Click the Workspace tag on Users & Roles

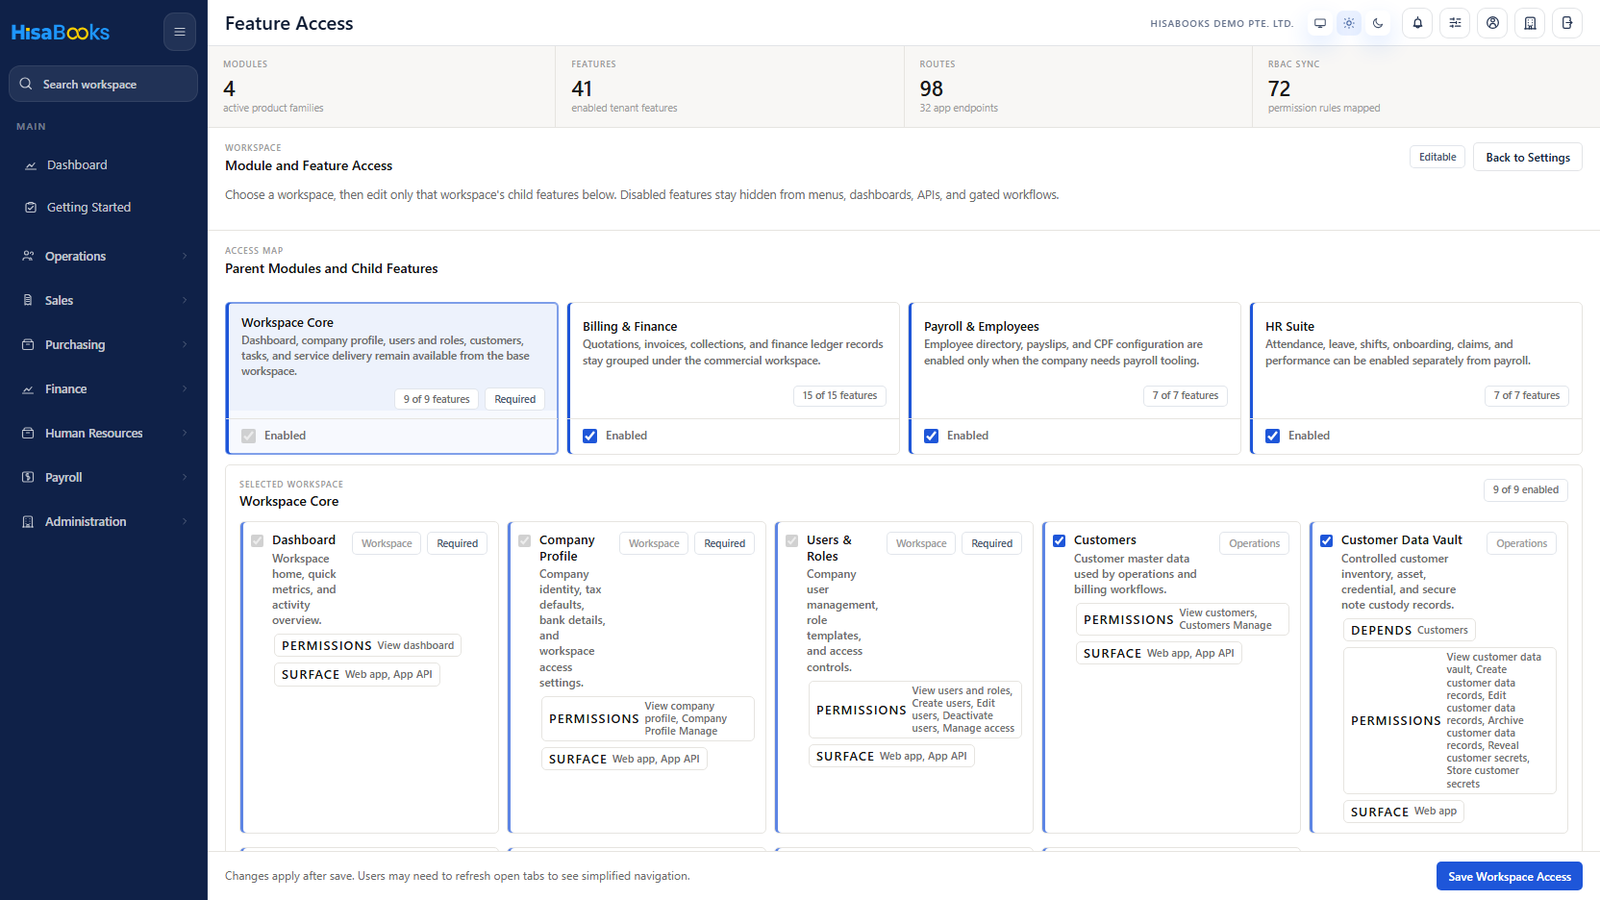[x=921, y=544]
